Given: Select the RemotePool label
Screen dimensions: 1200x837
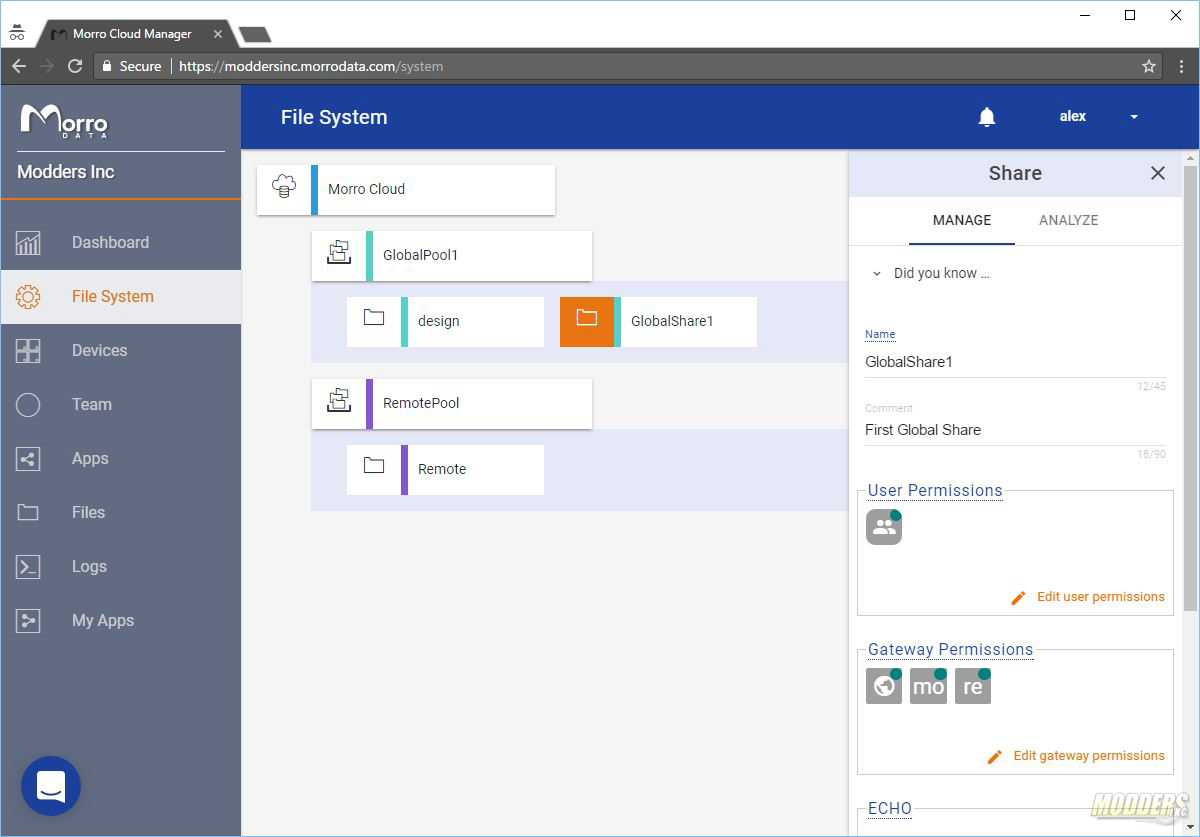Looking at the screenshot, I should pos(421,403).
